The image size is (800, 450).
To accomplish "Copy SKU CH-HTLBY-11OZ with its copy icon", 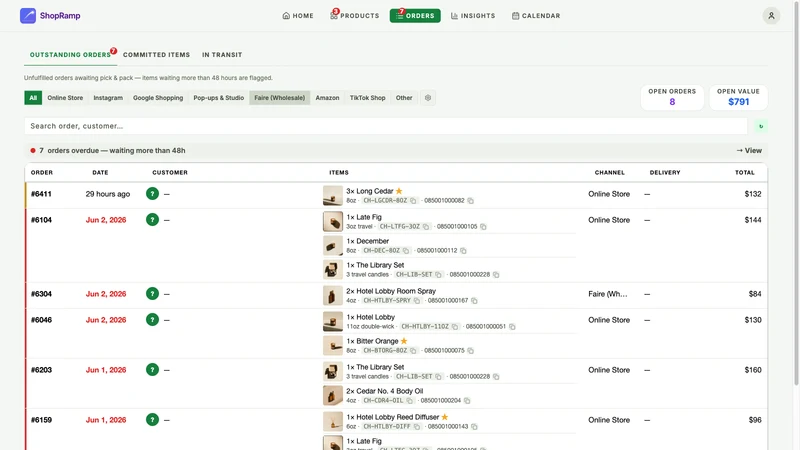I will point(455,327).
